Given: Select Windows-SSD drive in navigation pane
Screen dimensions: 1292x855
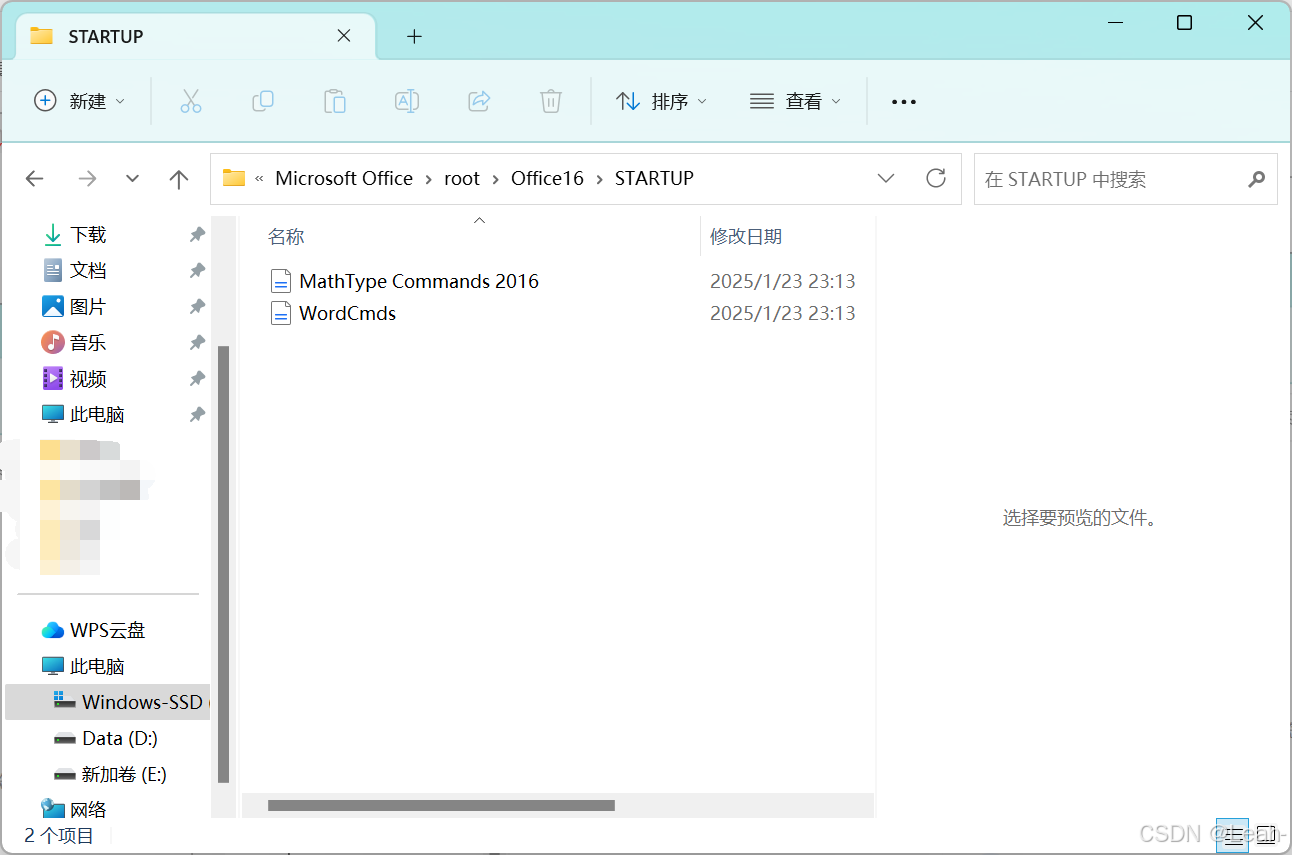Looking at the screenshot, I should [x=108, y=702].
